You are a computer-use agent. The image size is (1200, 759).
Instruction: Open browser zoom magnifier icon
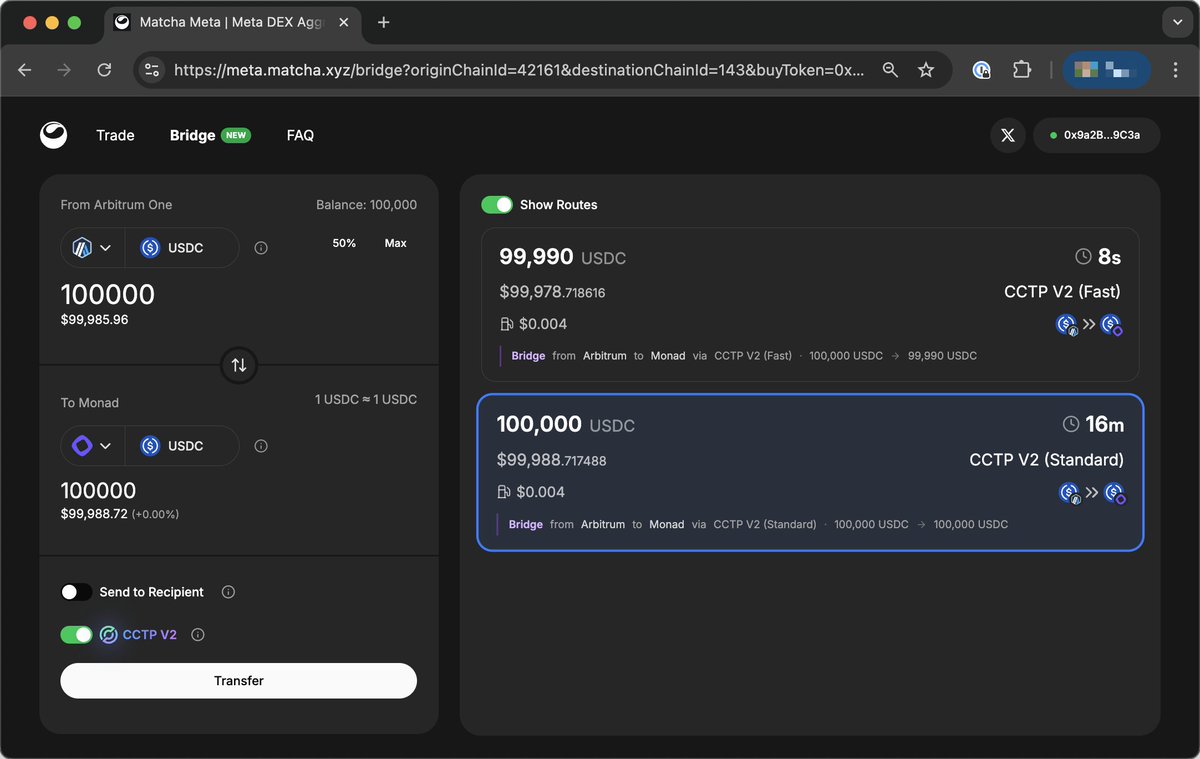[890, 70]
